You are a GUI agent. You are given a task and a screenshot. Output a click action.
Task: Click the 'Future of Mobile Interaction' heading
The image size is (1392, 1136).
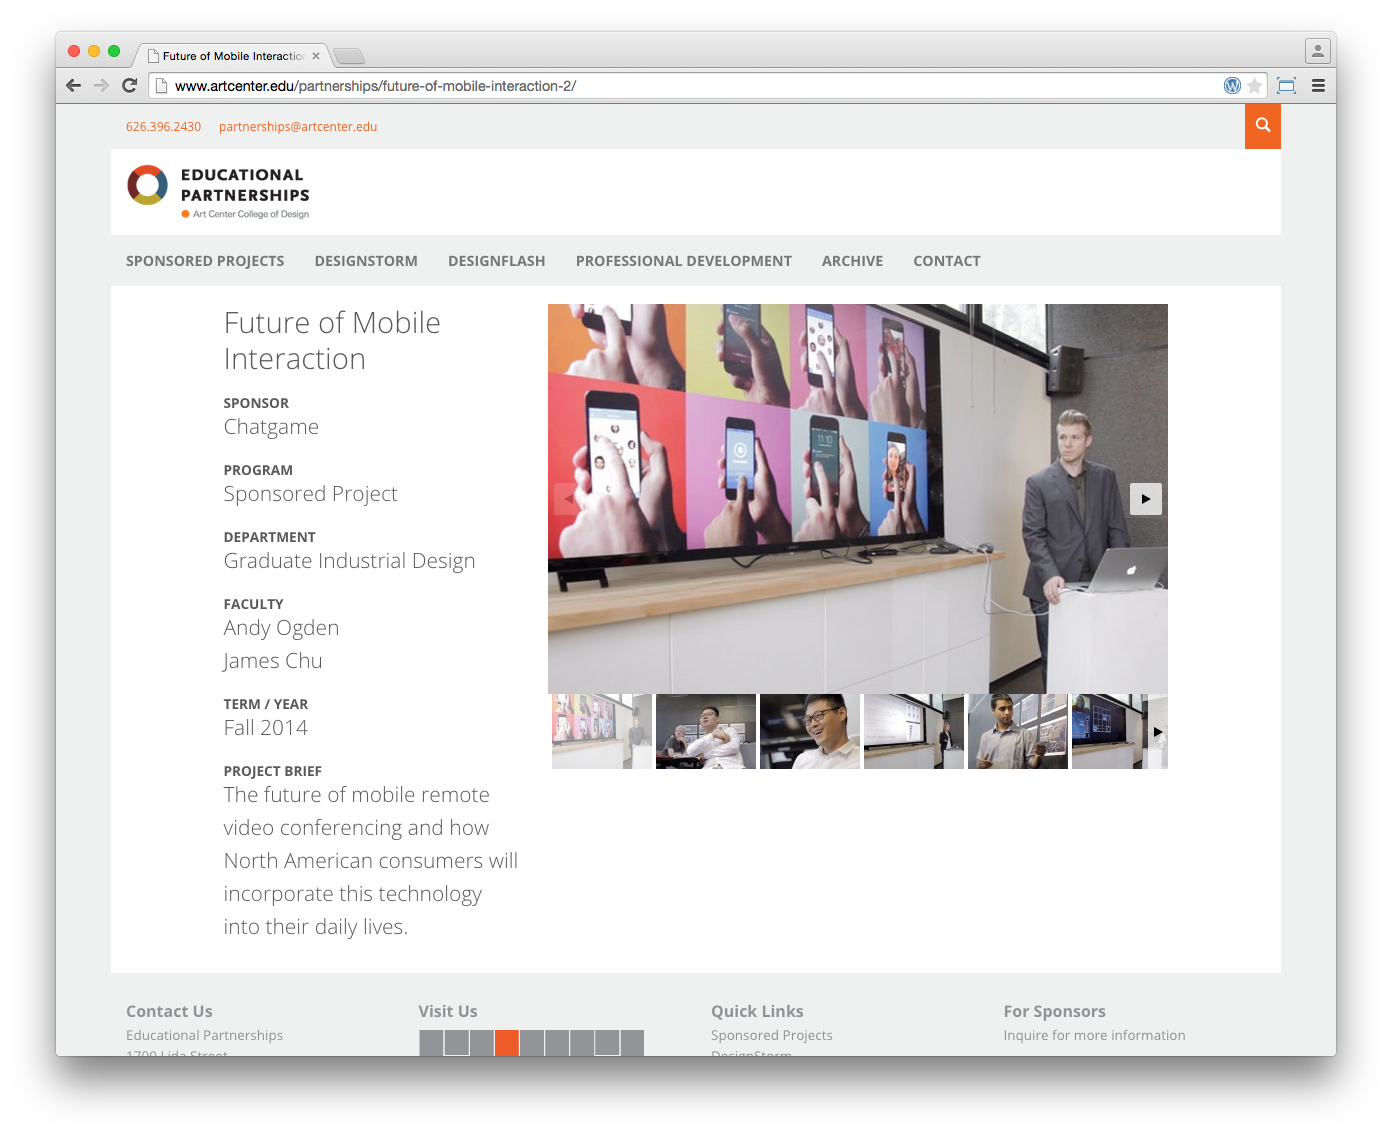pos(332,341)
